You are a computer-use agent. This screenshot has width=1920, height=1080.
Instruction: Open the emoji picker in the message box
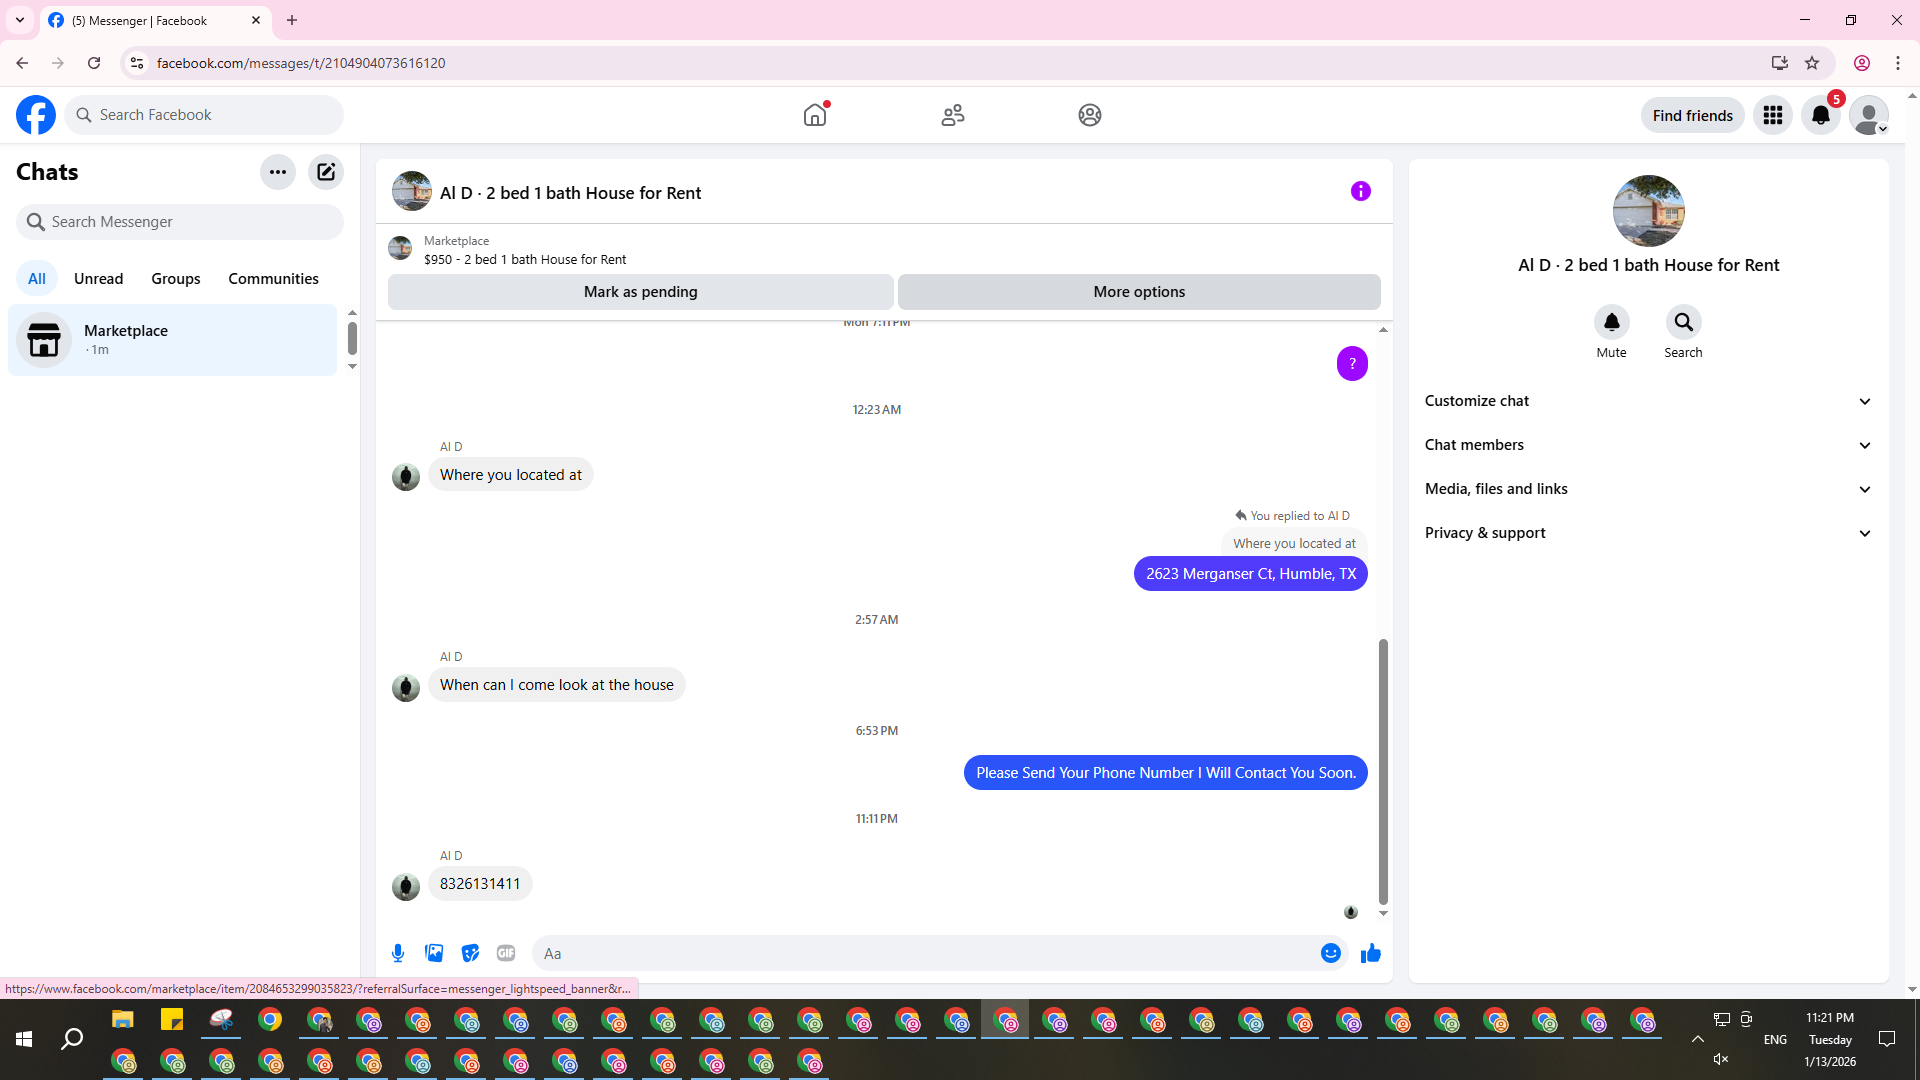pyautogui.click(x=1330, y=953)
